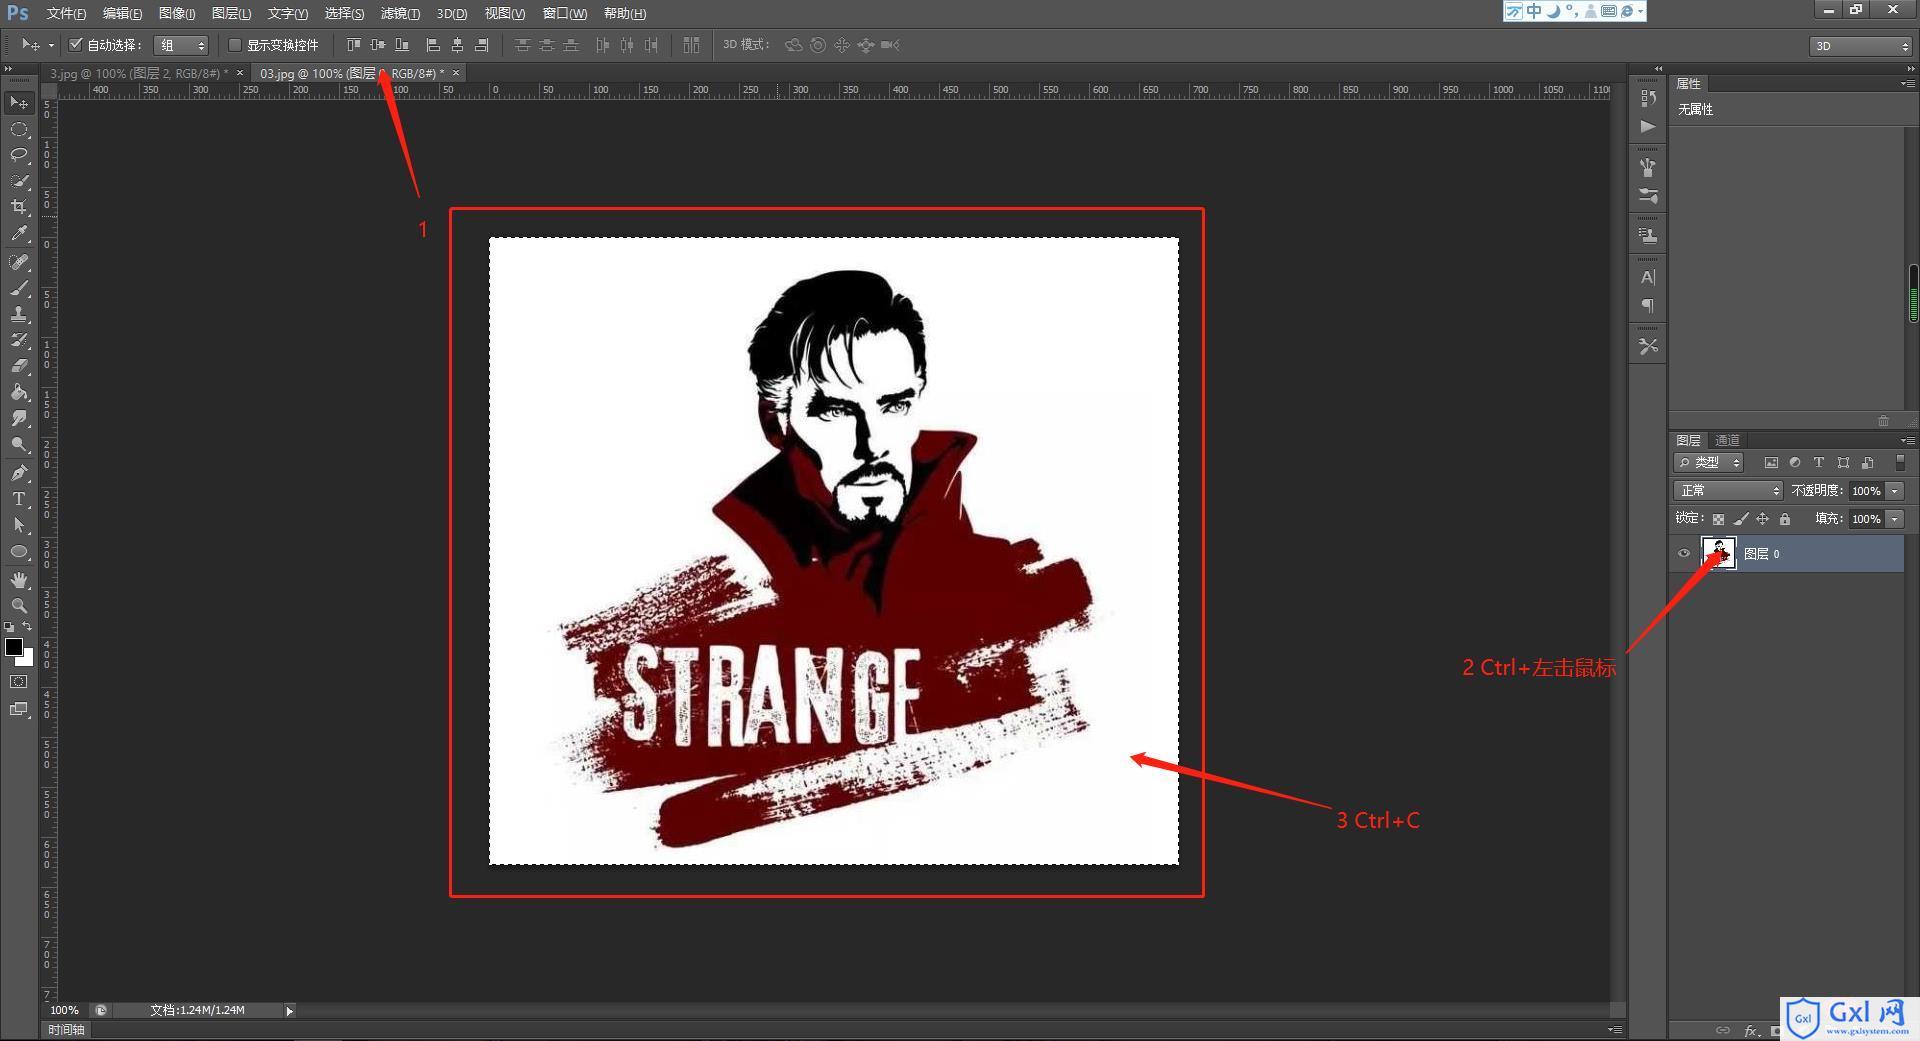Click the 图层 0 layer thumbnail

click(x=1719, y=553)
